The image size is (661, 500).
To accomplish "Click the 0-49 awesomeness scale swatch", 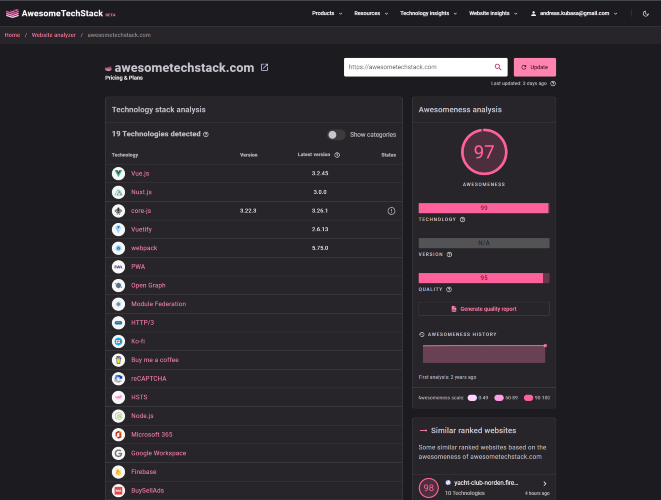I will click(472, 398).
